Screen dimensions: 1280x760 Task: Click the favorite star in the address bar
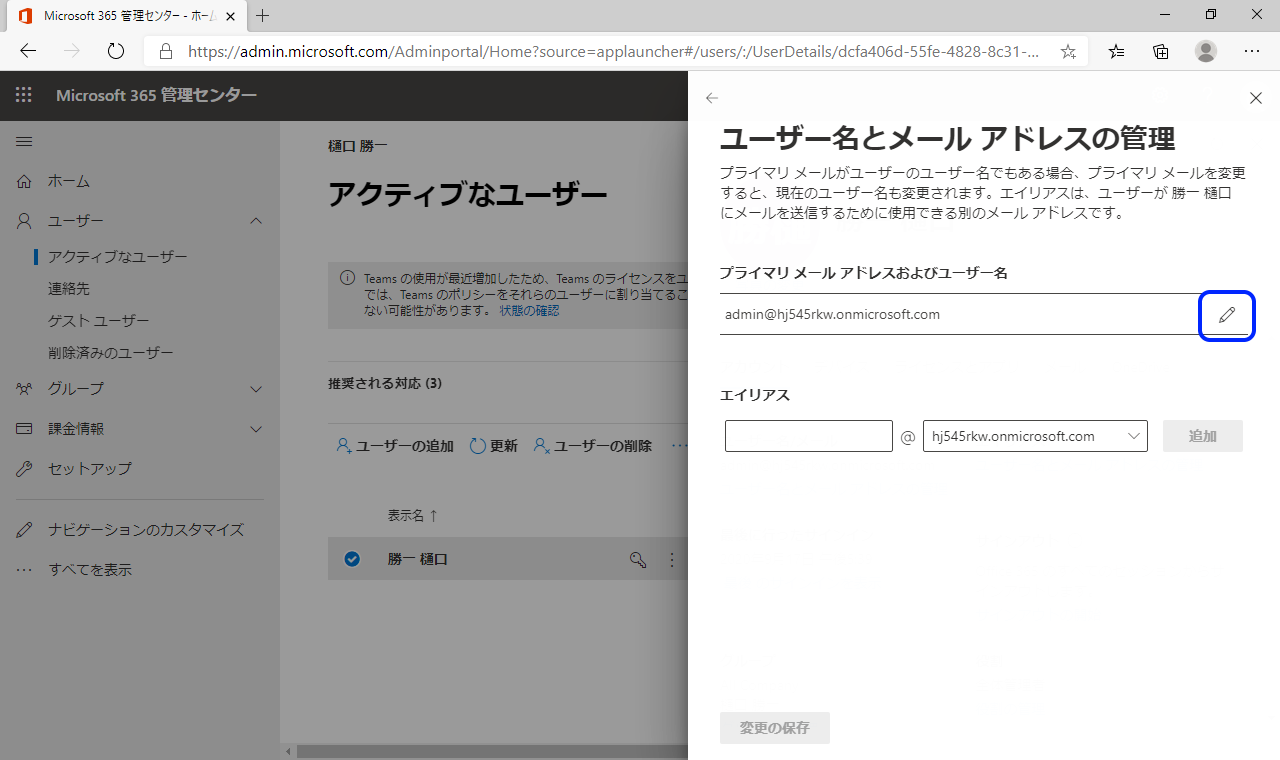point(1068,51)
